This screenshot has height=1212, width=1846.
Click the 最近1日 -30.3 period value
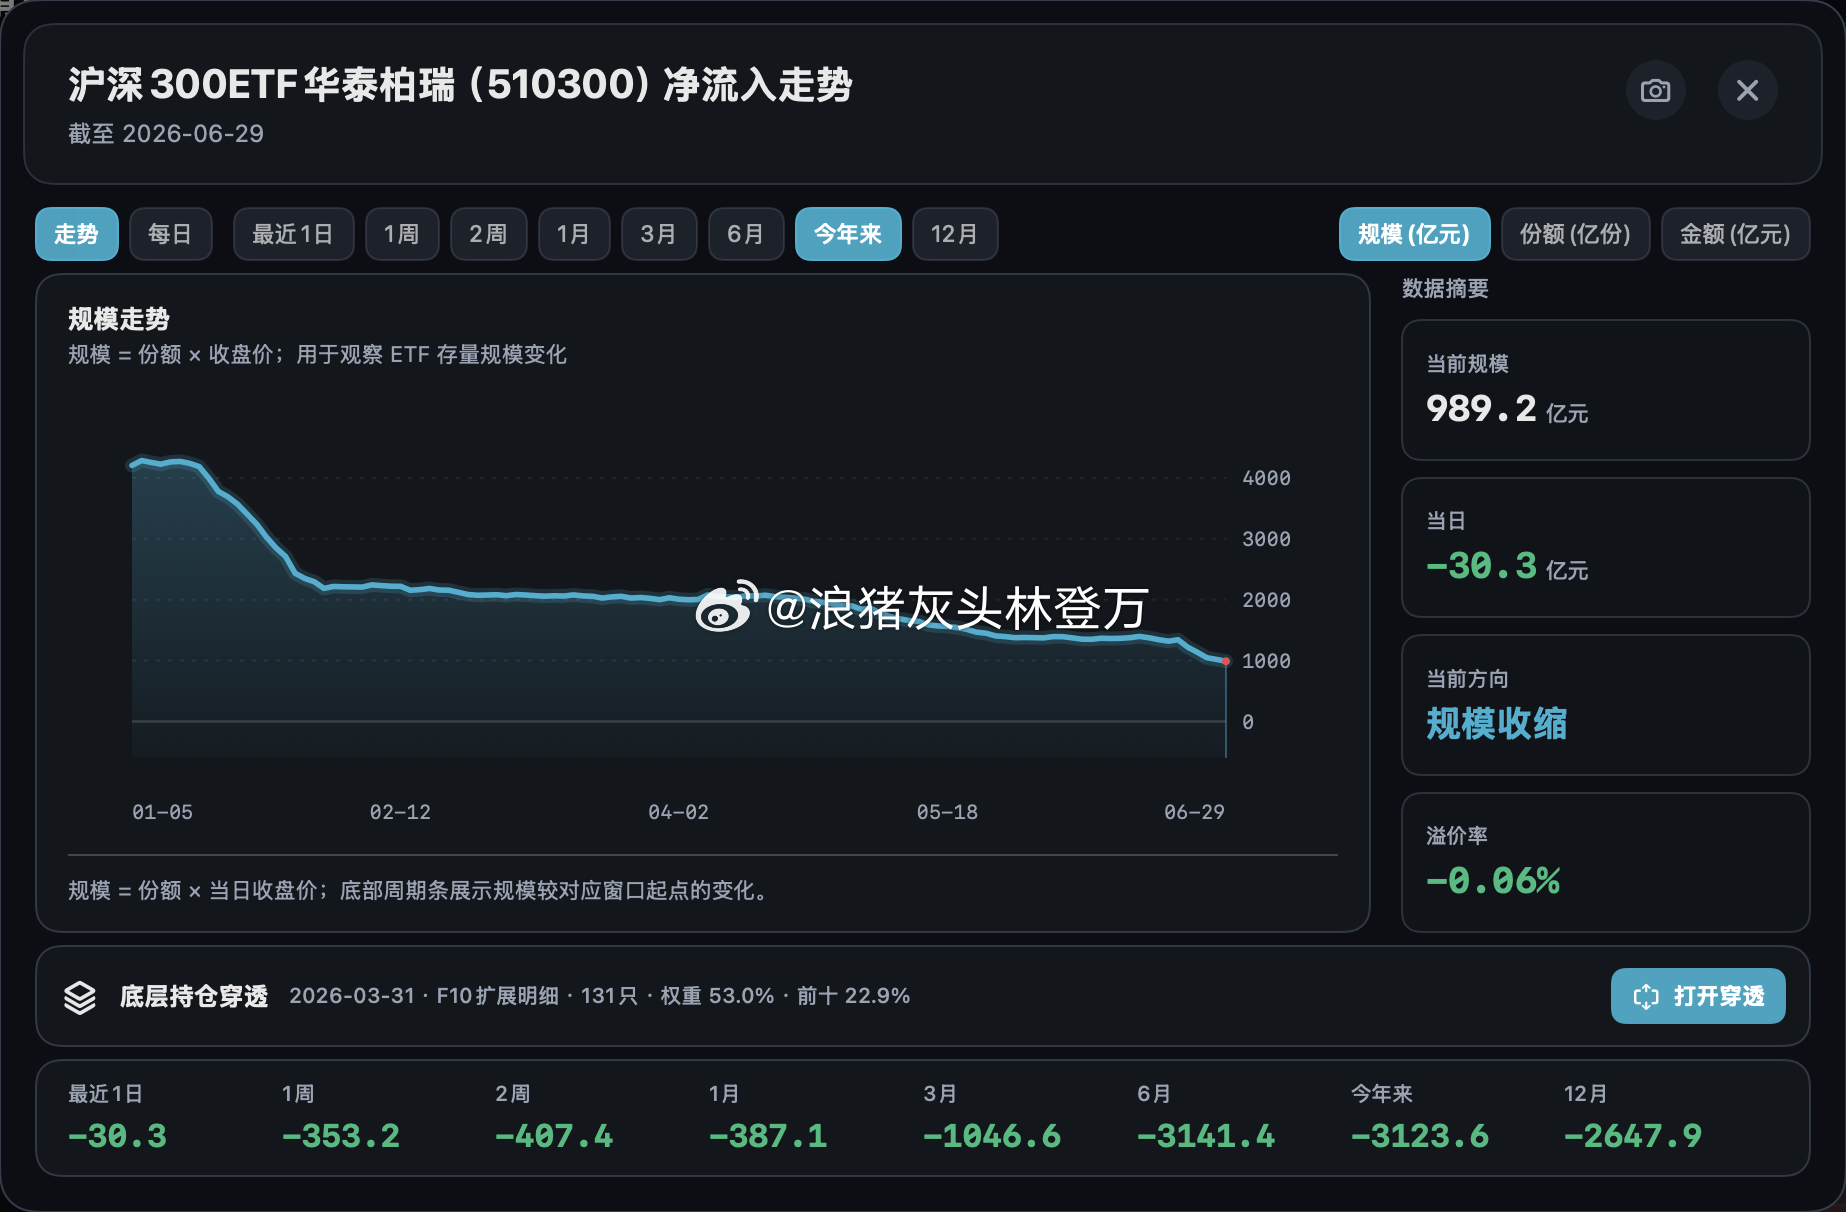coord(117,1136)
